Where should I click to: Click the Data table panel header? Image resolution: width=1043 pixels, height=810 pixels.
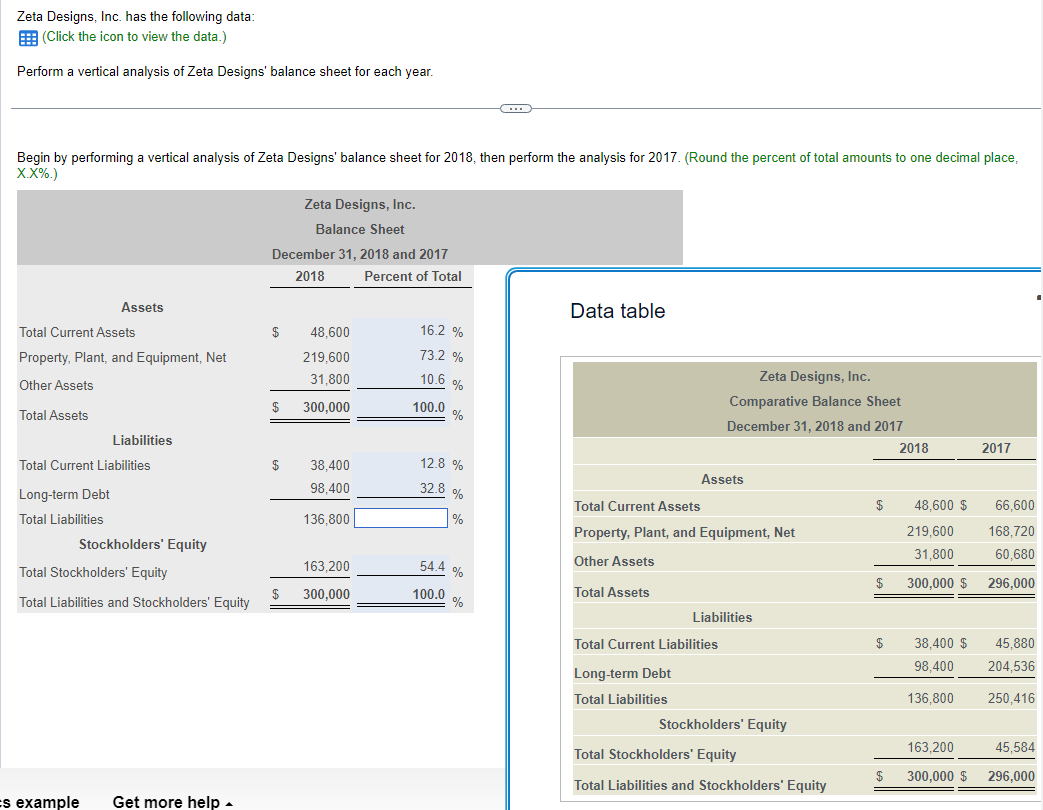[x=617, y=310]
